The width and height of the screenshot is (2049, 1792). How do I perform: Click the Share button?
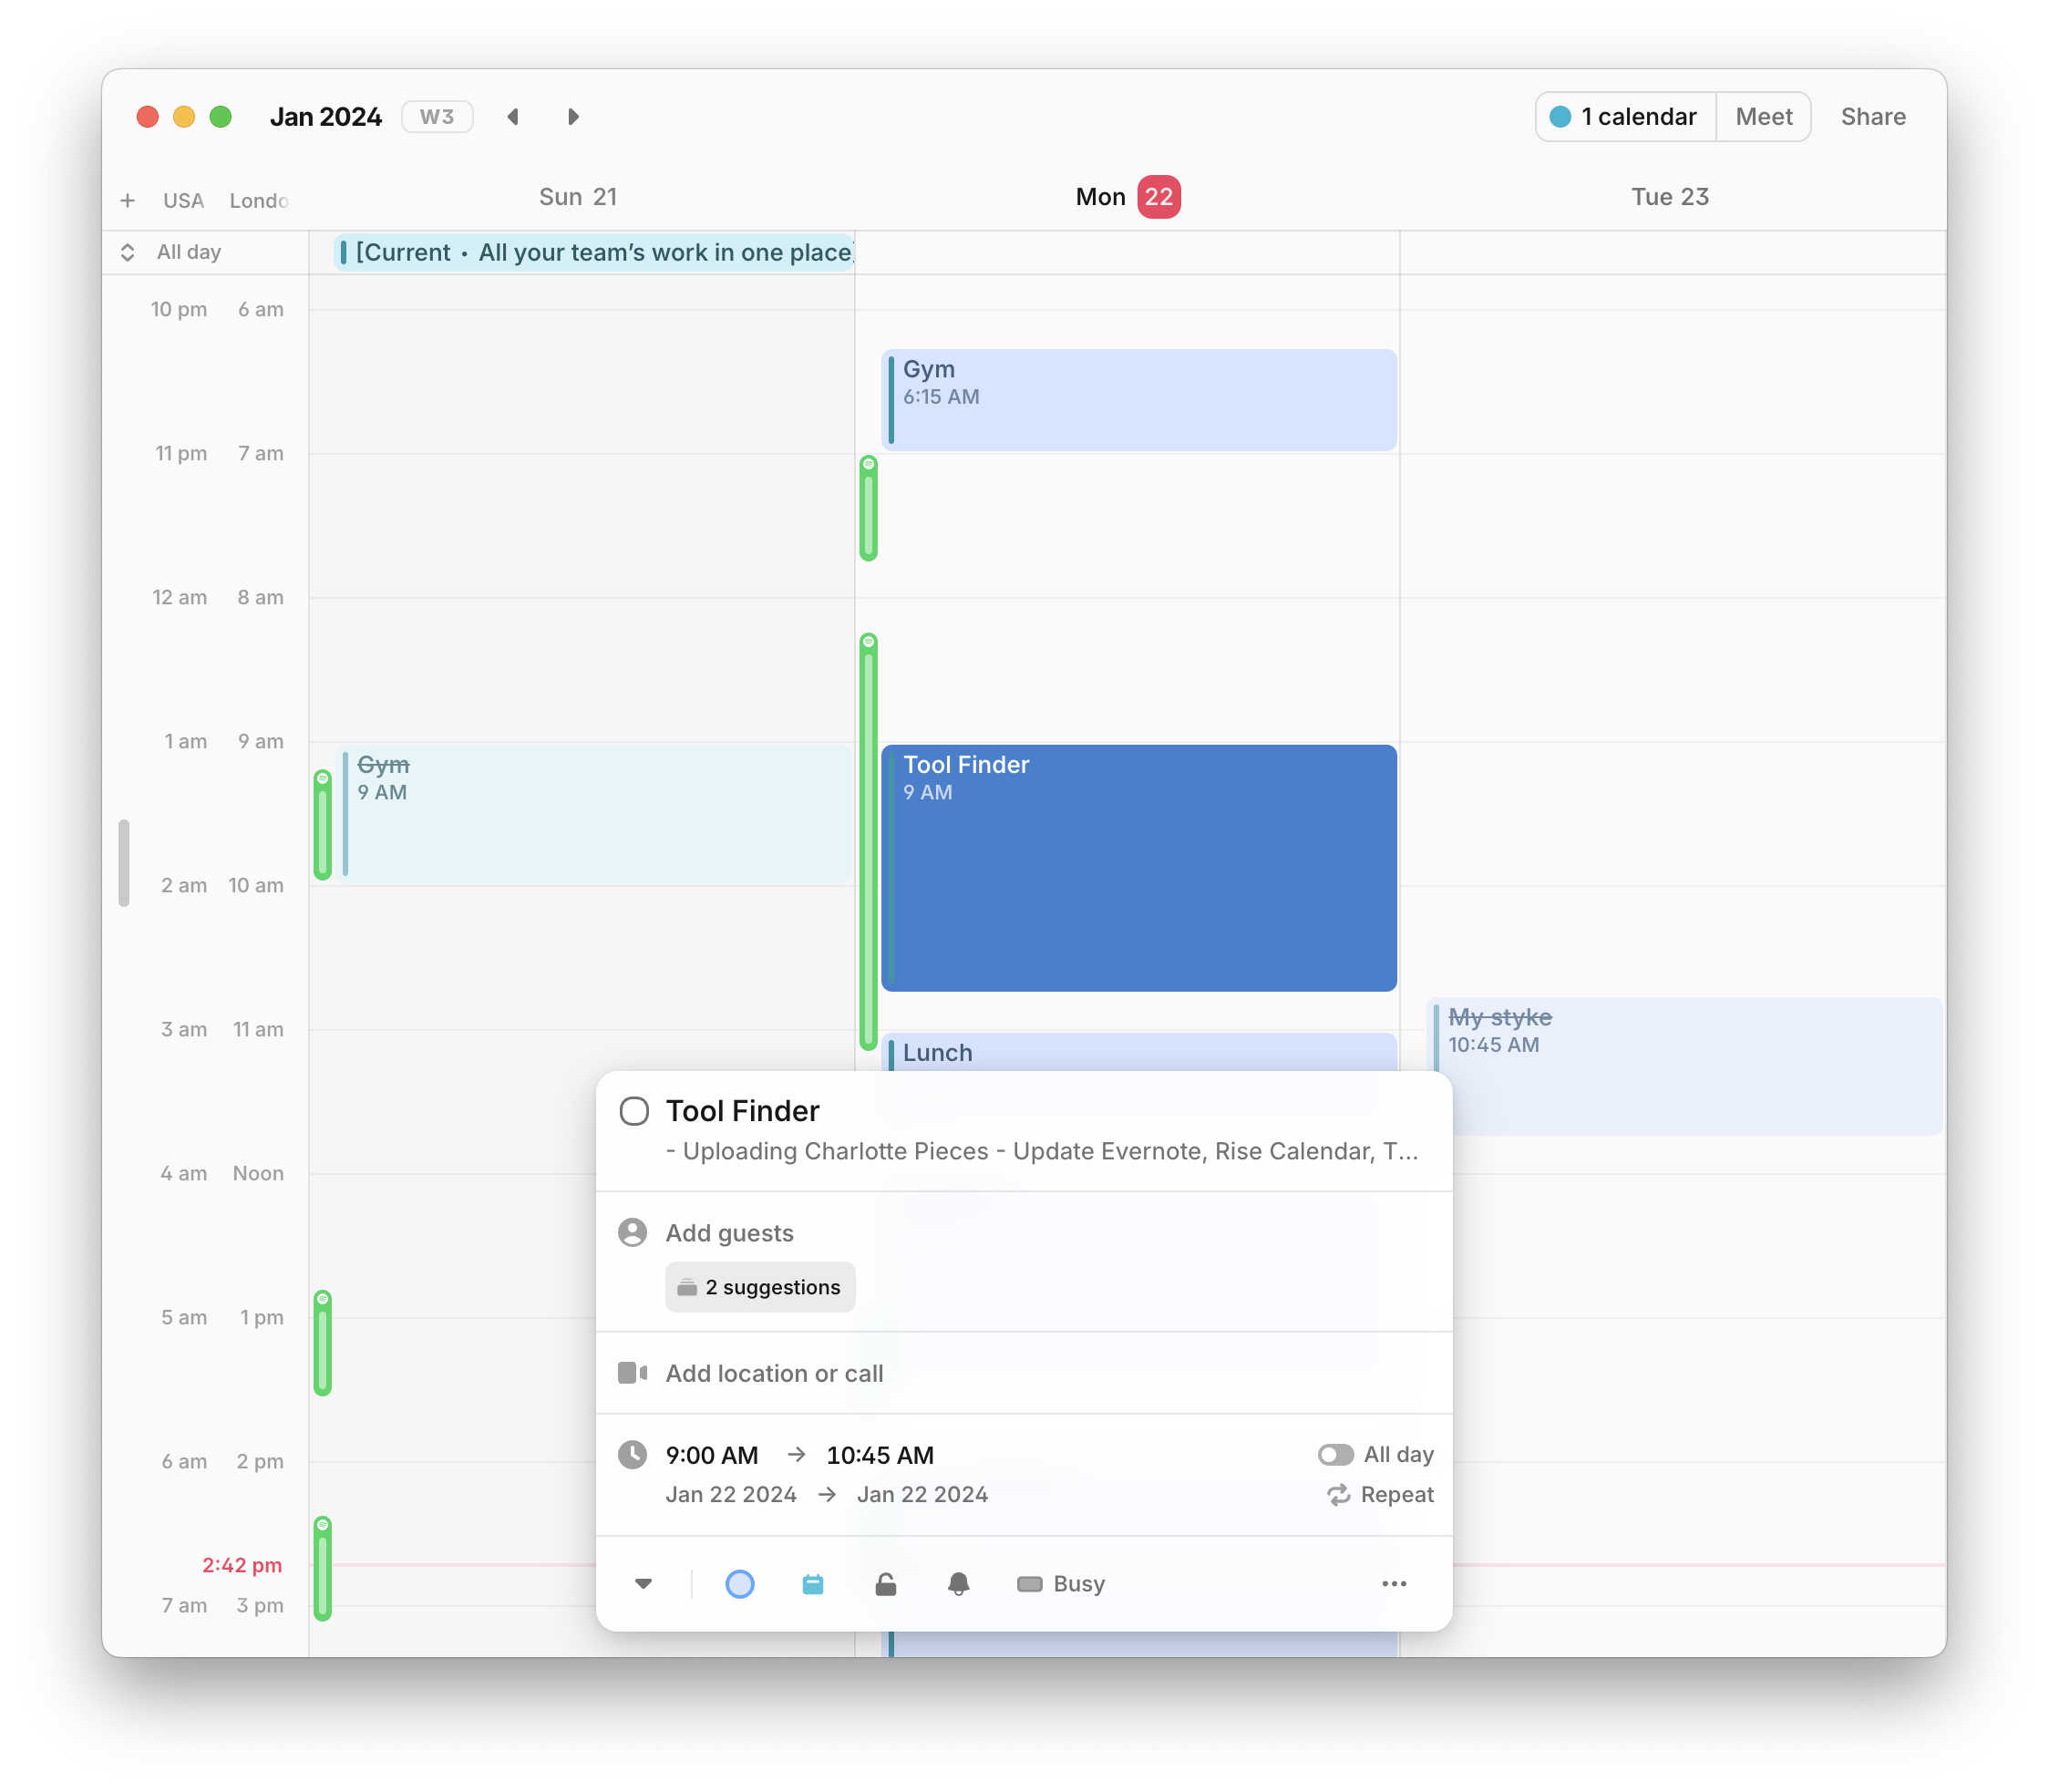[1872, 117]
